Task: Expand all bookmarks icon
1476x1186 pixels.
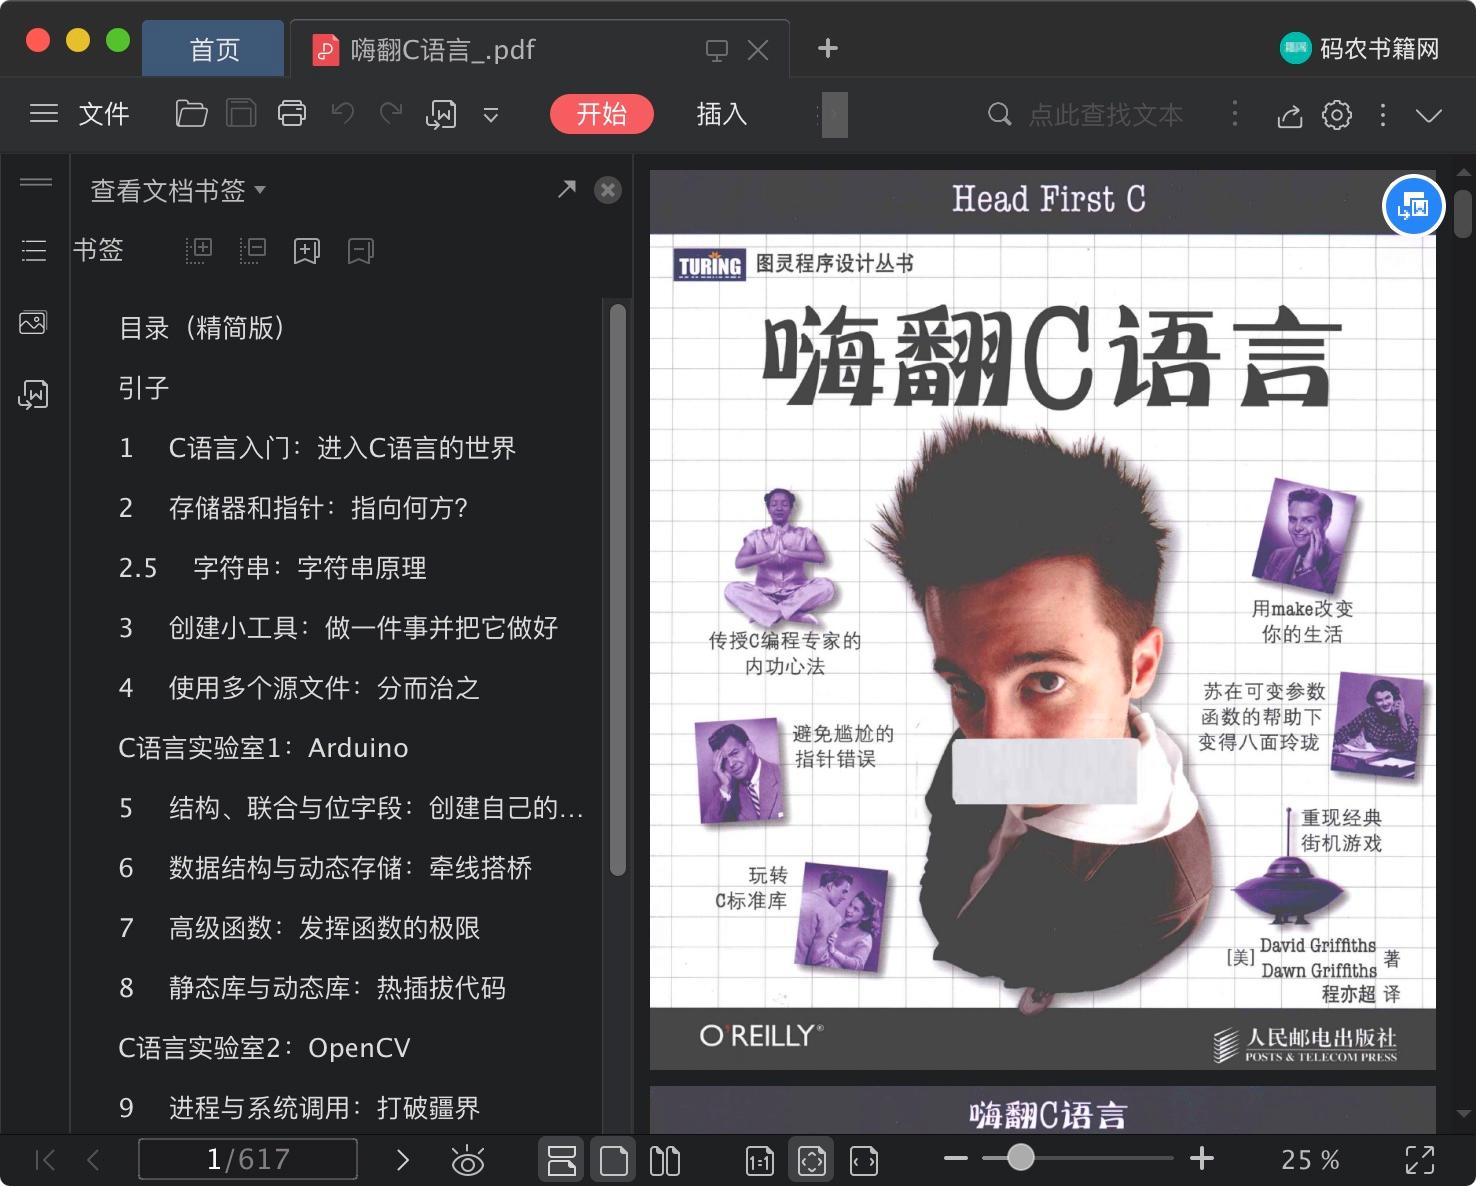Action: click(199, 250)
